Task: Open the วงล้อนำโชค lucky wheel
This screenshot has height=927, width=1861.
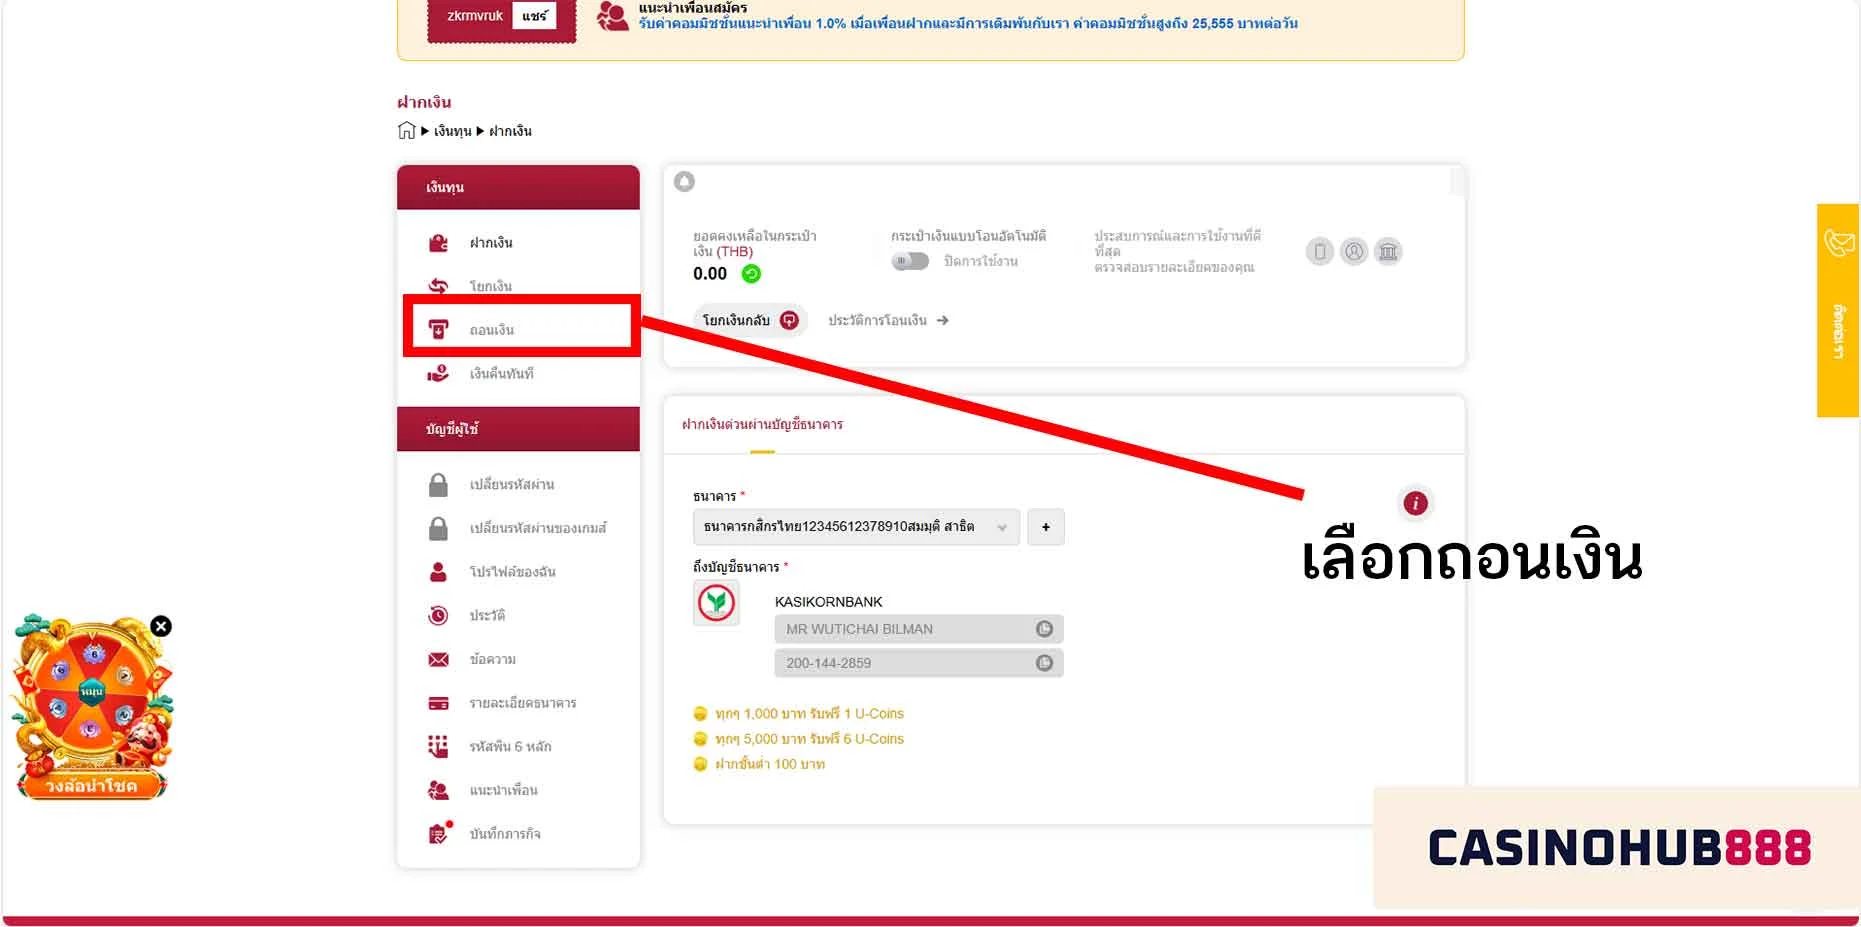Action: tap(92, 710)
